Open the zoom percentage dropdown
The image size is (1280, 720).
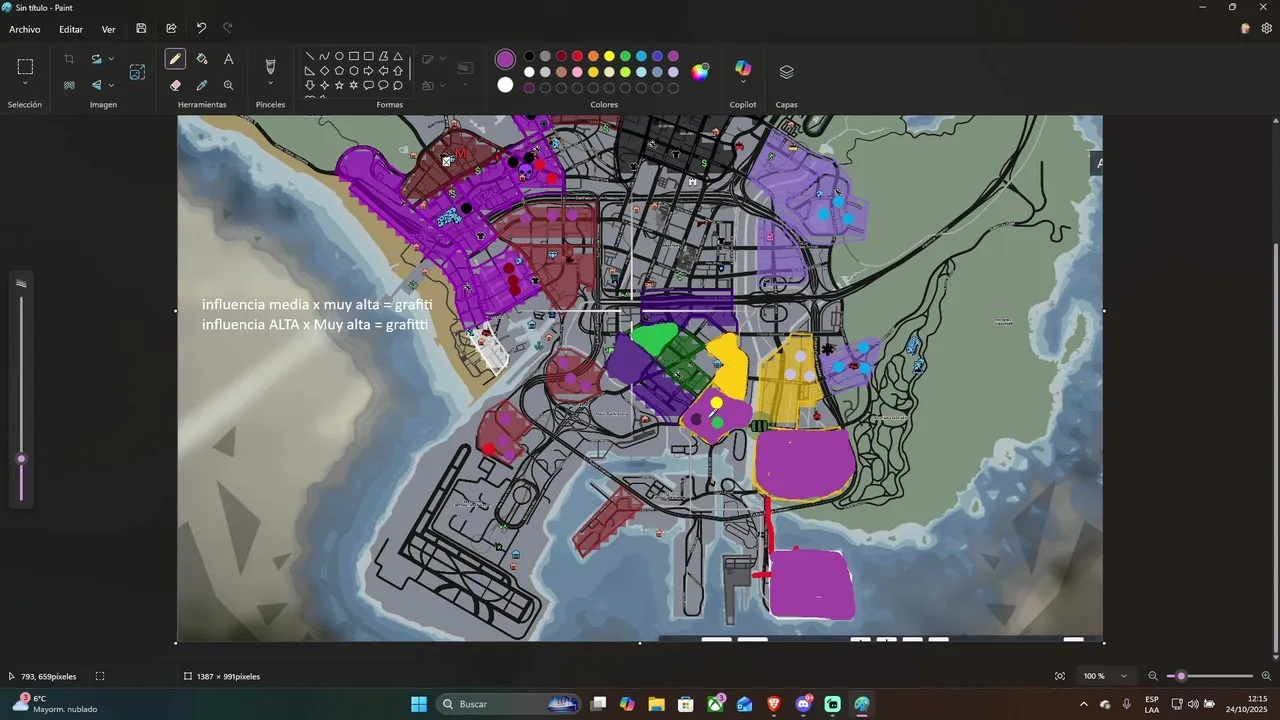[1124, 676]
